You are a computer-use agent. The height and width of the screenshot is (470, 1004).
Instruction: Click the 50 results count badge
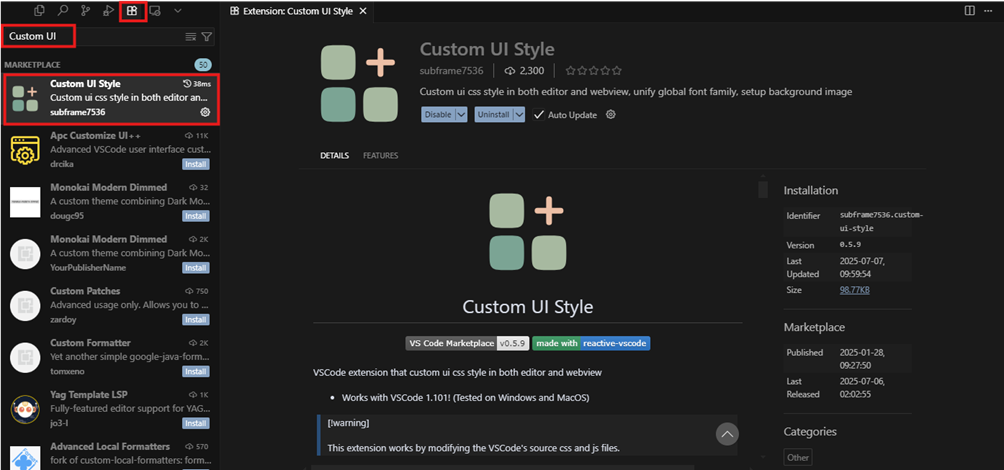203,65
